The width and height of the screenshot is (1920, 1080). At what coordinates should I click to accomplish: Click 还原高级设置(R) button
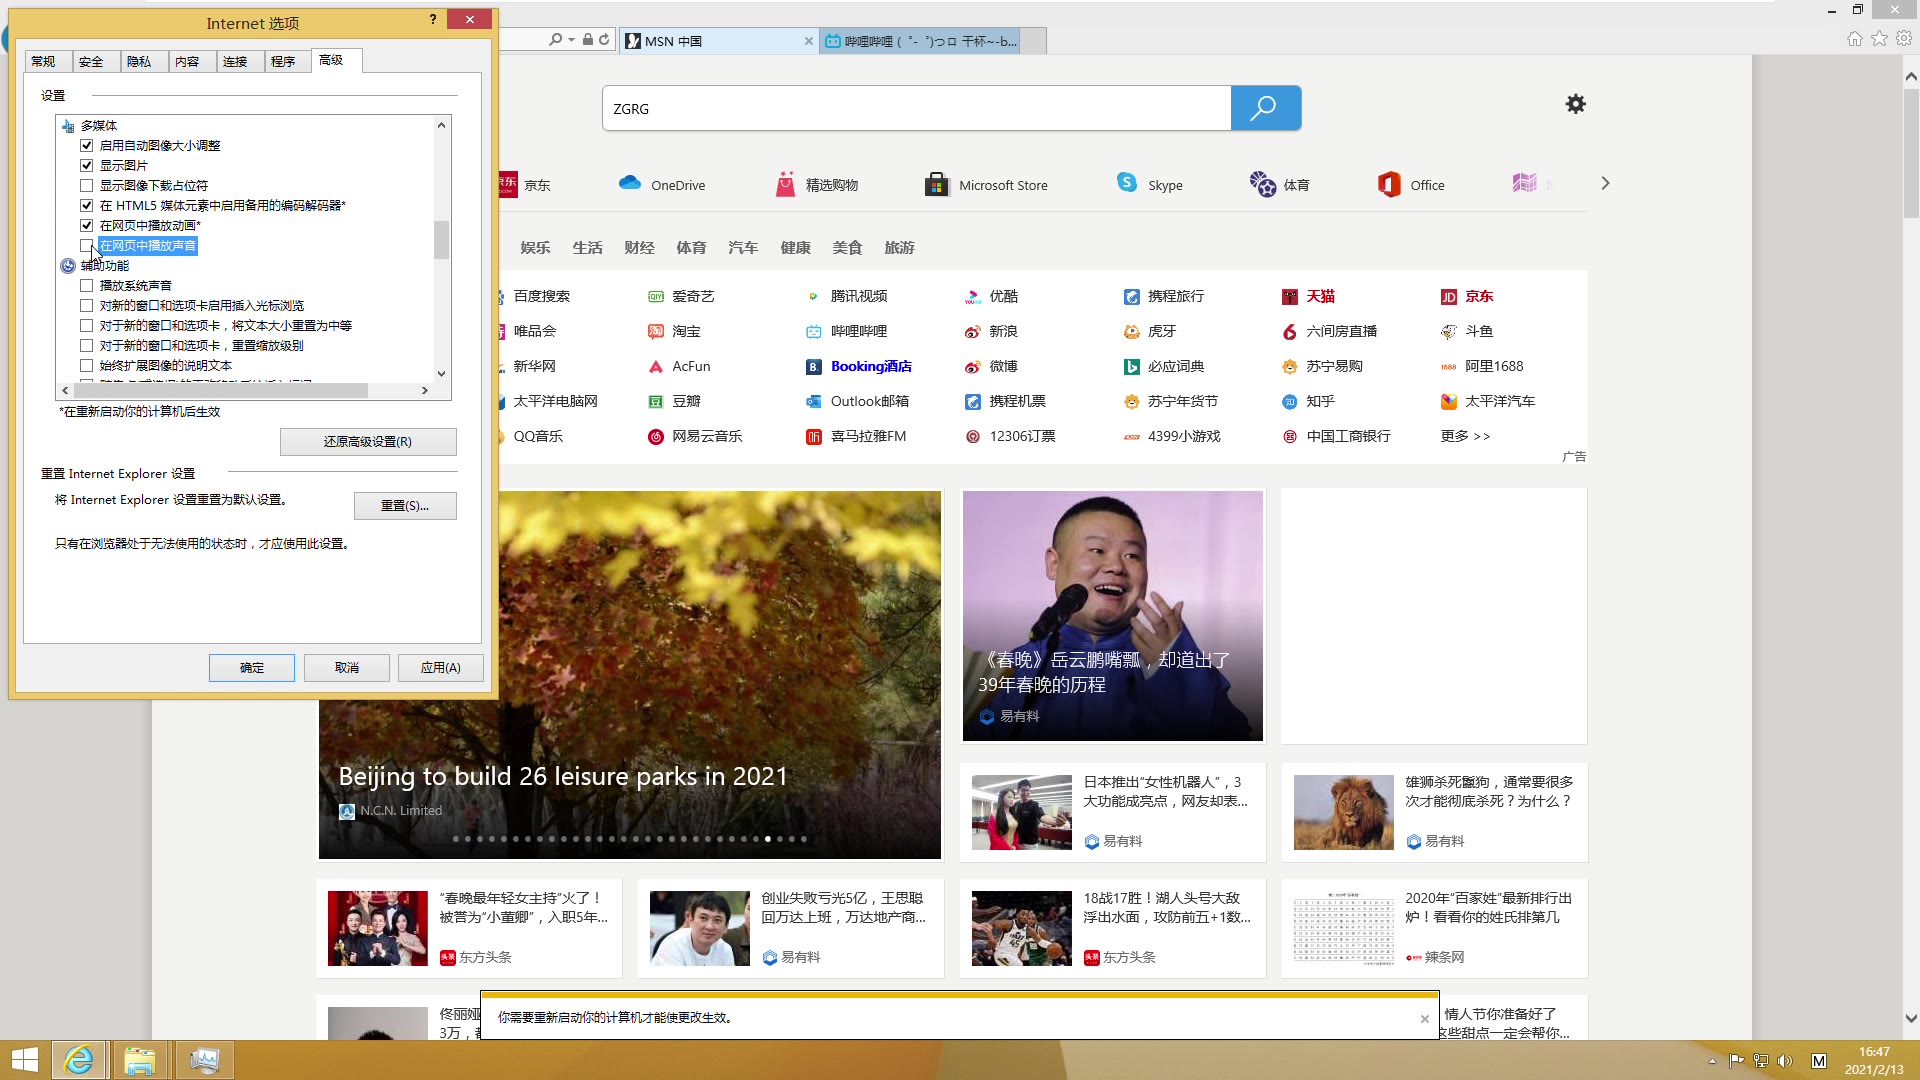point(368,442)
